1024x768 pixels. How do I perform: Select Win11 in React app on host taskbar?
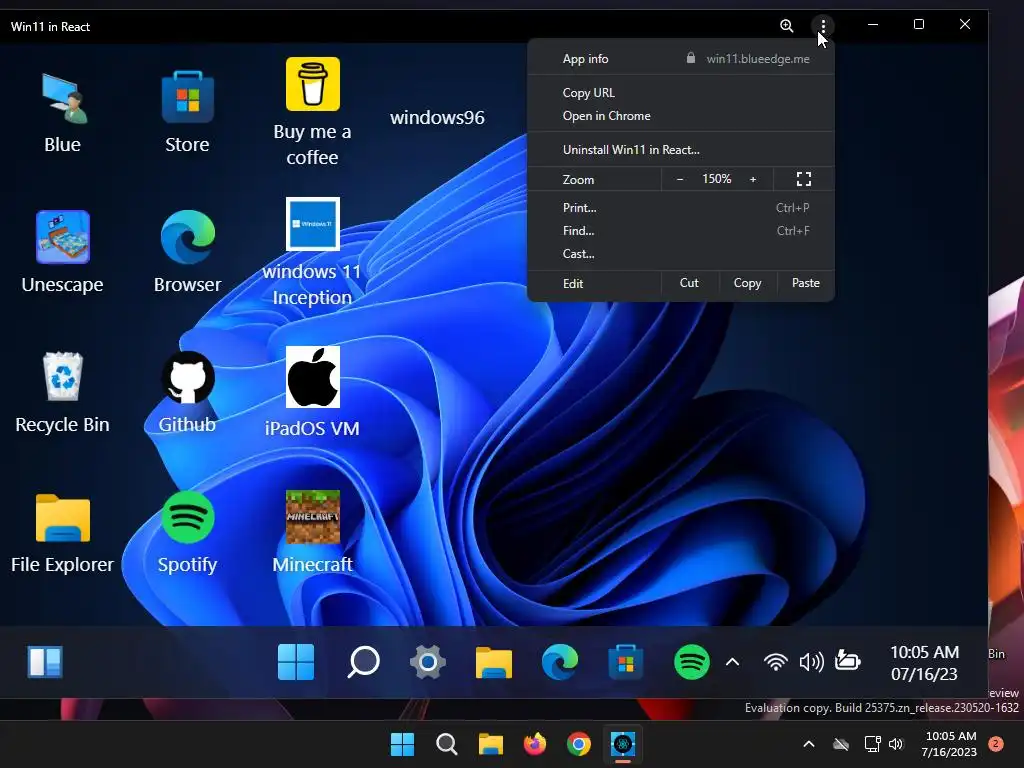(623, 744)
